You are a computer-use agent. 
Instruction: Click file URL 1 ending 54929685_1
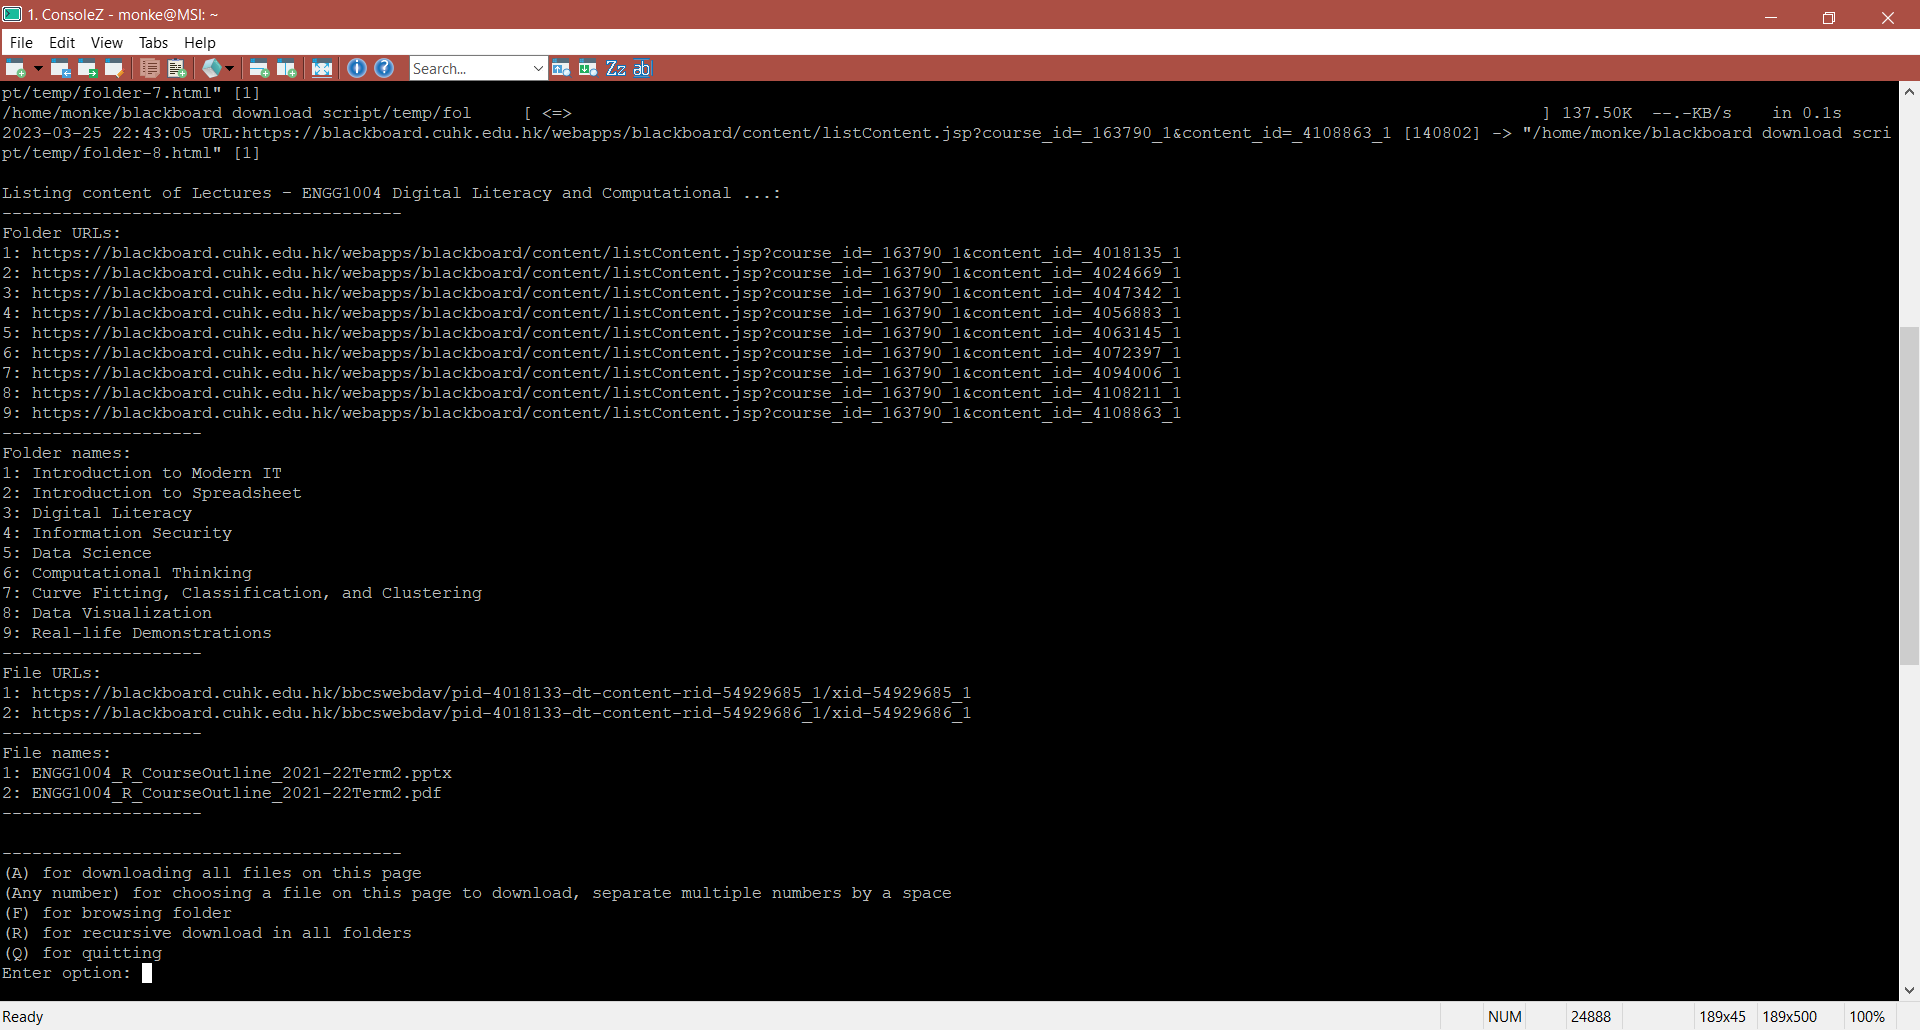click(501, 693)
